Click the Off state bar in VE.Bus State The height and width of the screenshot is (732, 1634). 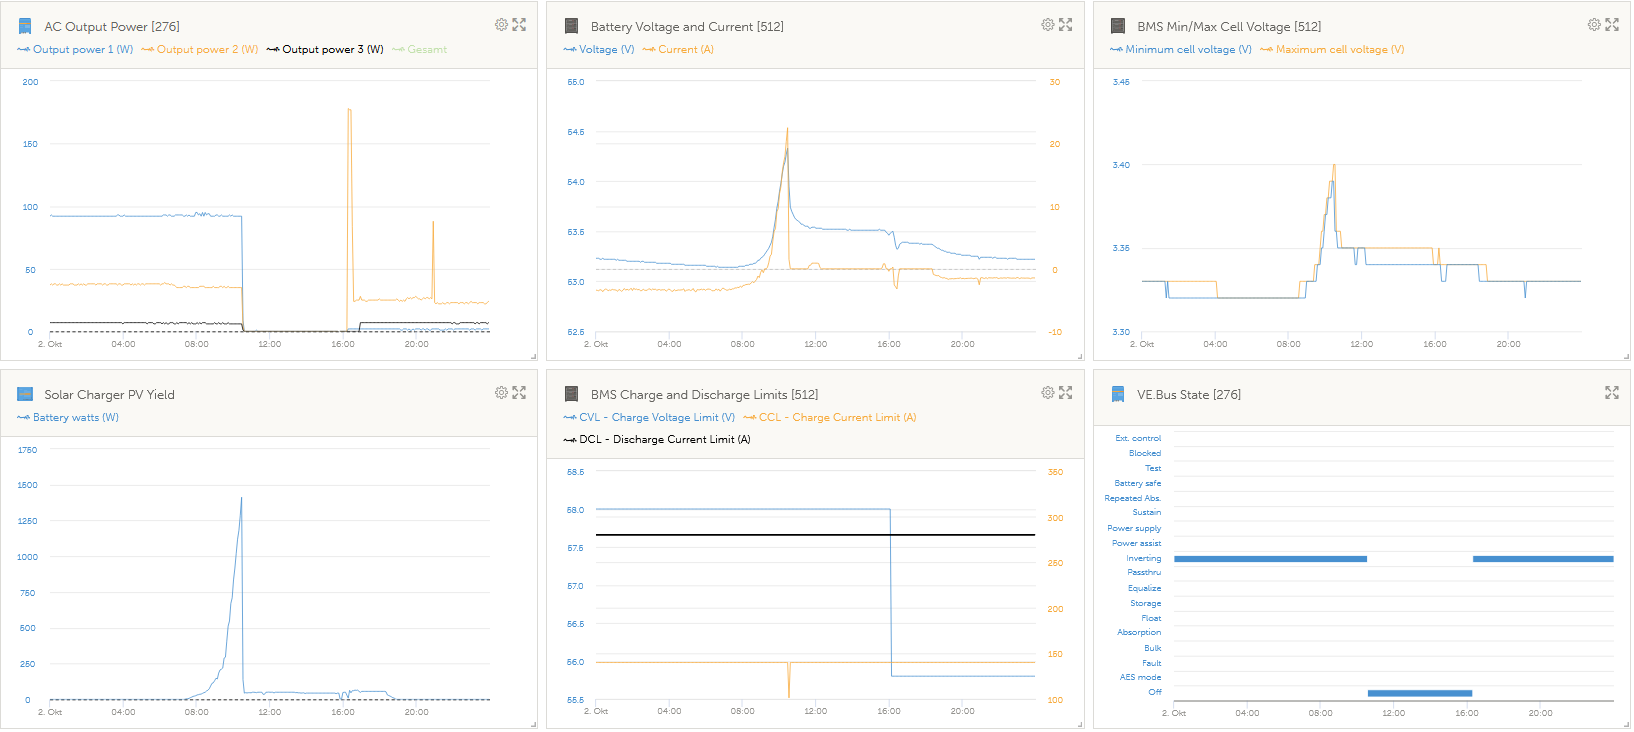[1419, 693]
